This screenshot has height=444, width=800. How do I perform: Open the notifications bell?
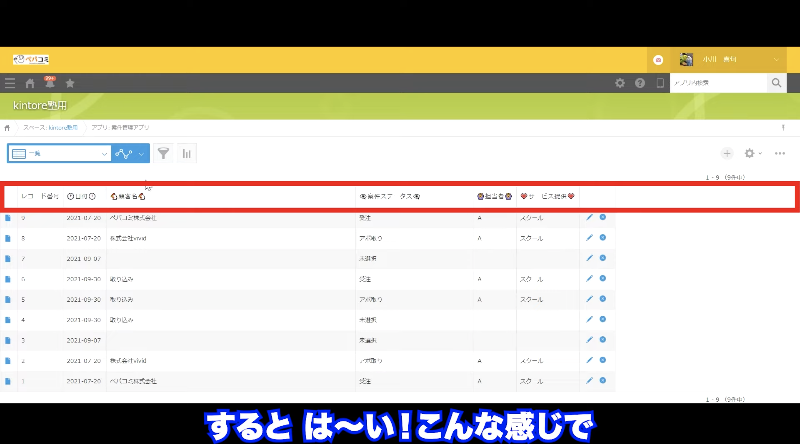click(50, 83)
